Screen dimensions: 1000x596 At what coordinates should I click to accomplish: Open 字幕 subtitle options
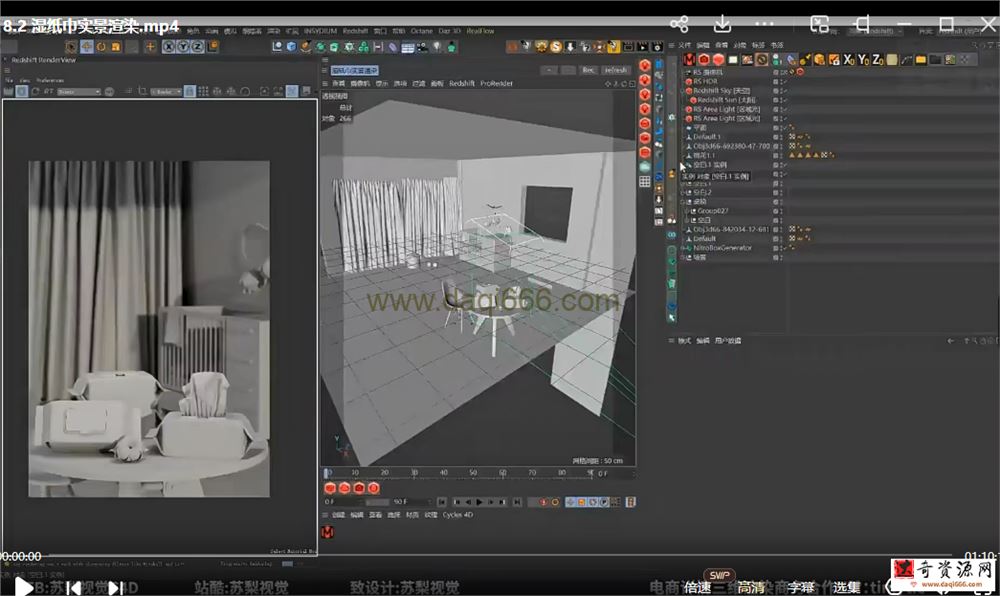pyautogui.click(x=800, y=587)
